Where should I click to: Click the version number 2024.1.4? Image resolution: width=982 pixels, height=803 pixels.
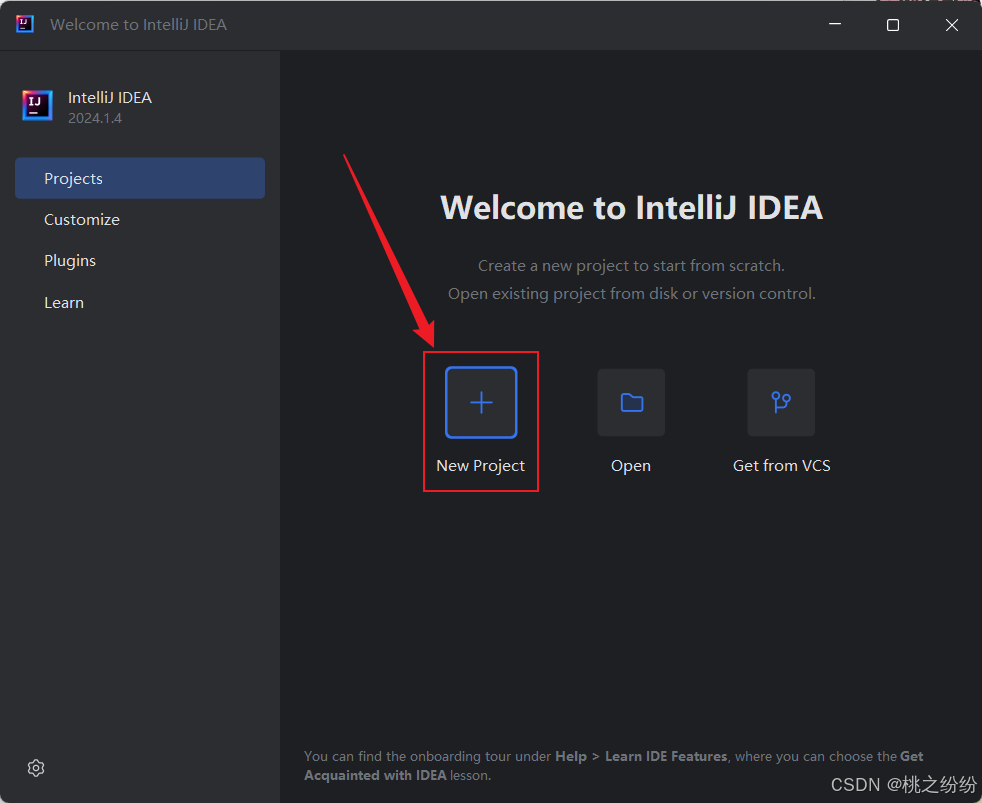pyautogui.click(x=95, y=118)
